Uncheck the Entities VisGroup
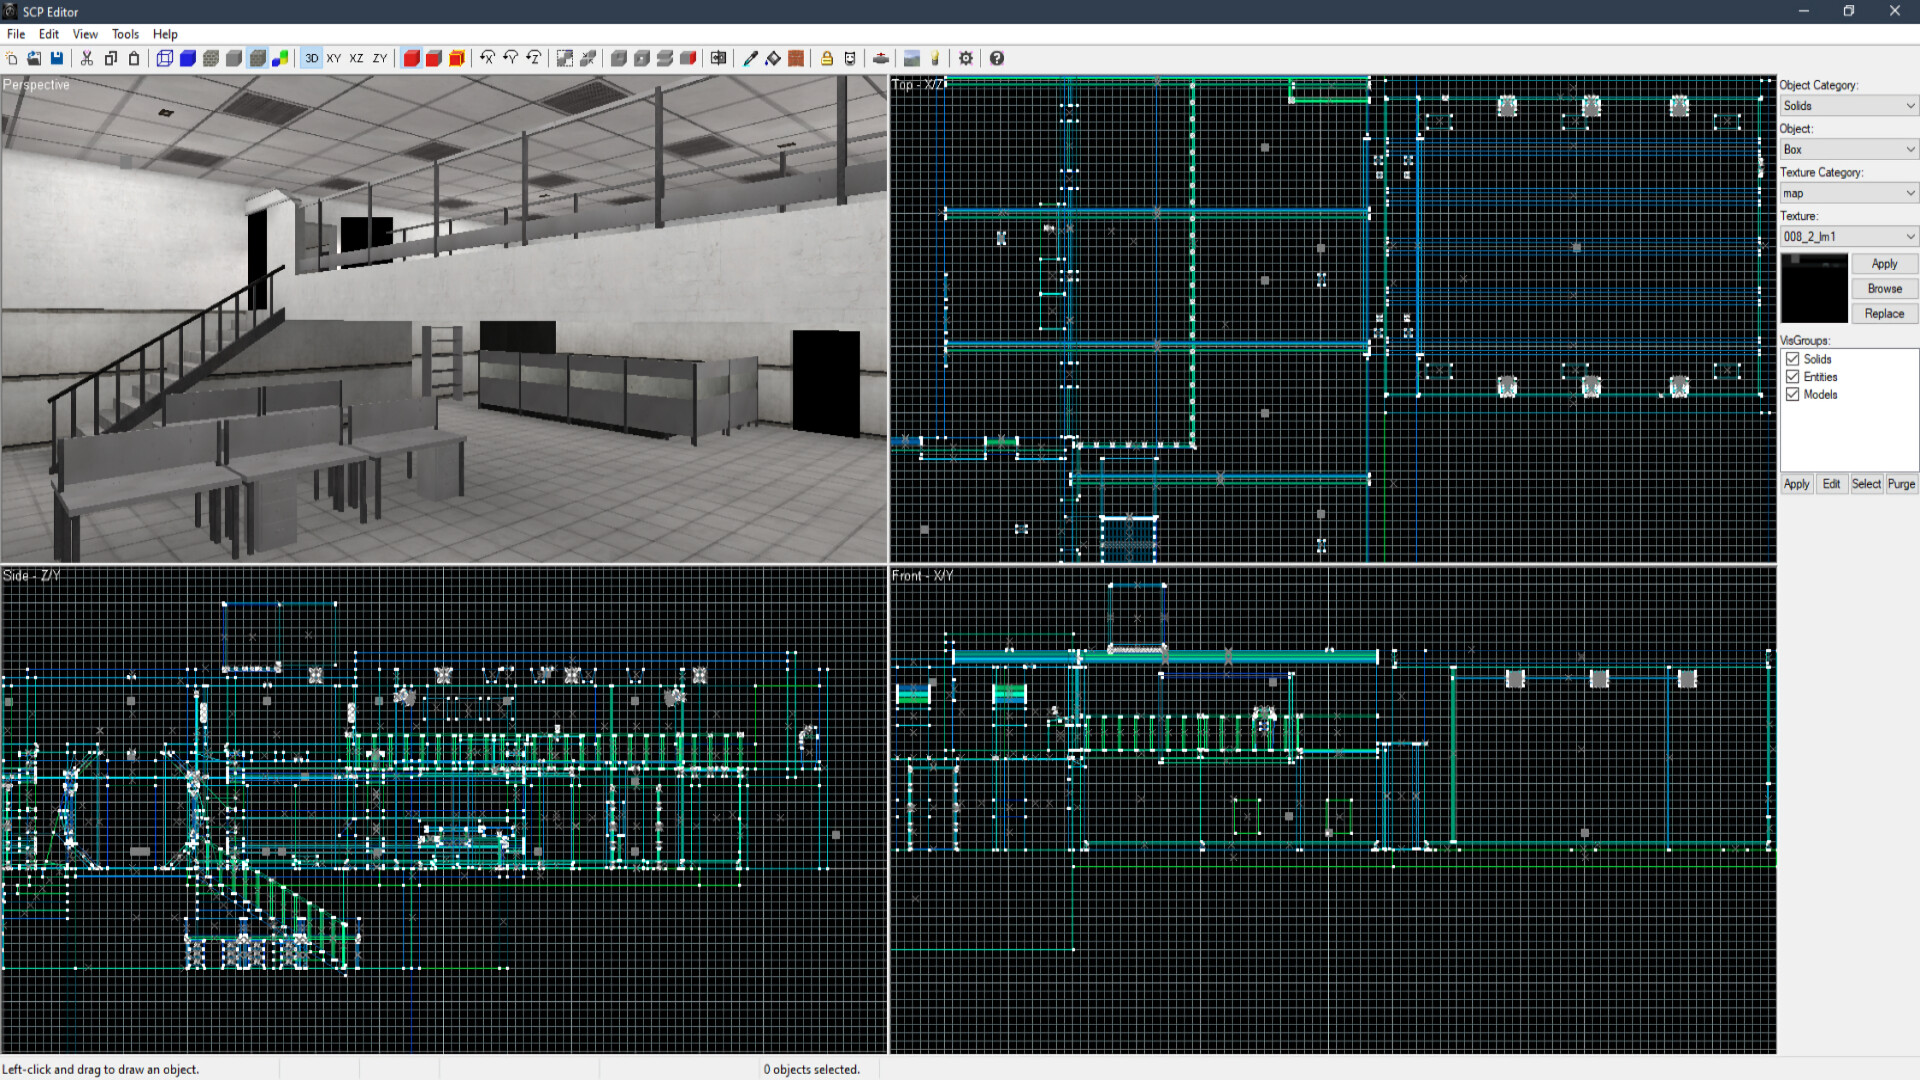This screenshot has width=1920, height=1080. [x=1793, y=377]
